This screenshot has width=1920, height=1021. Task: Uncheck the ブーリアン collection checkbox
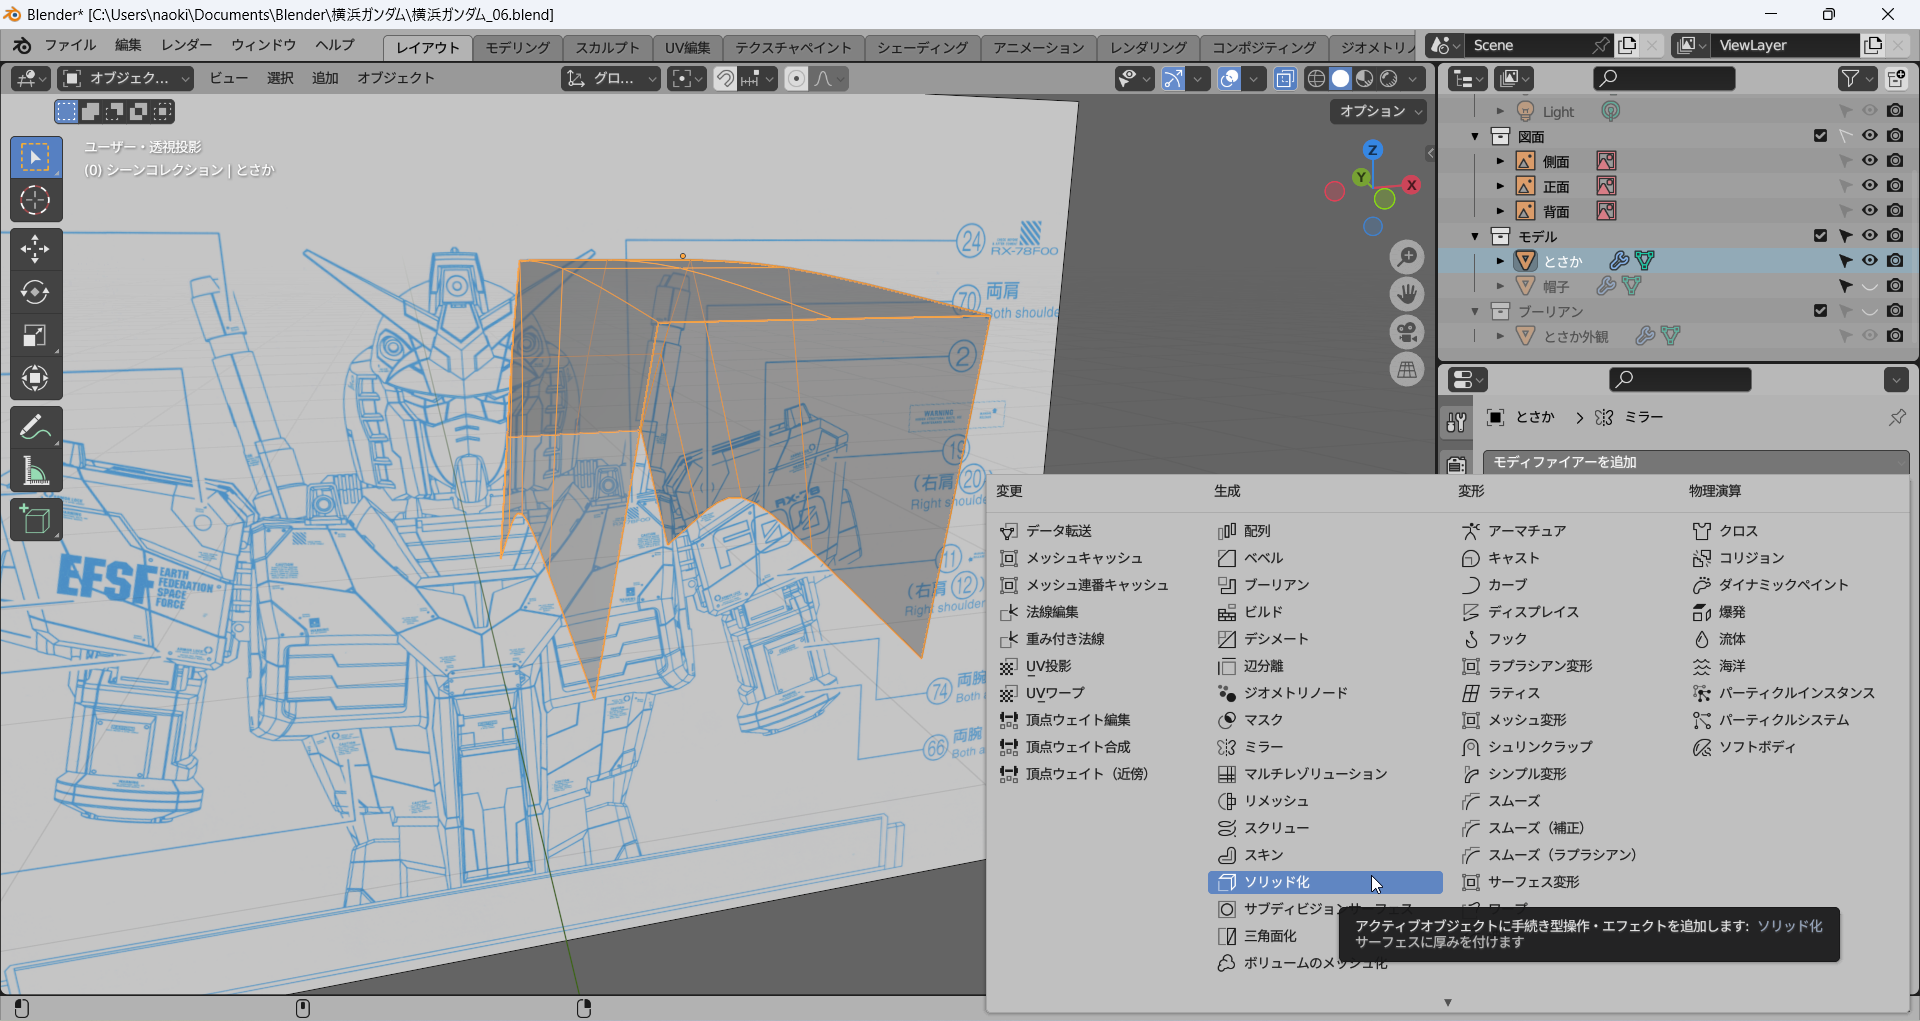pos(1820,311)
